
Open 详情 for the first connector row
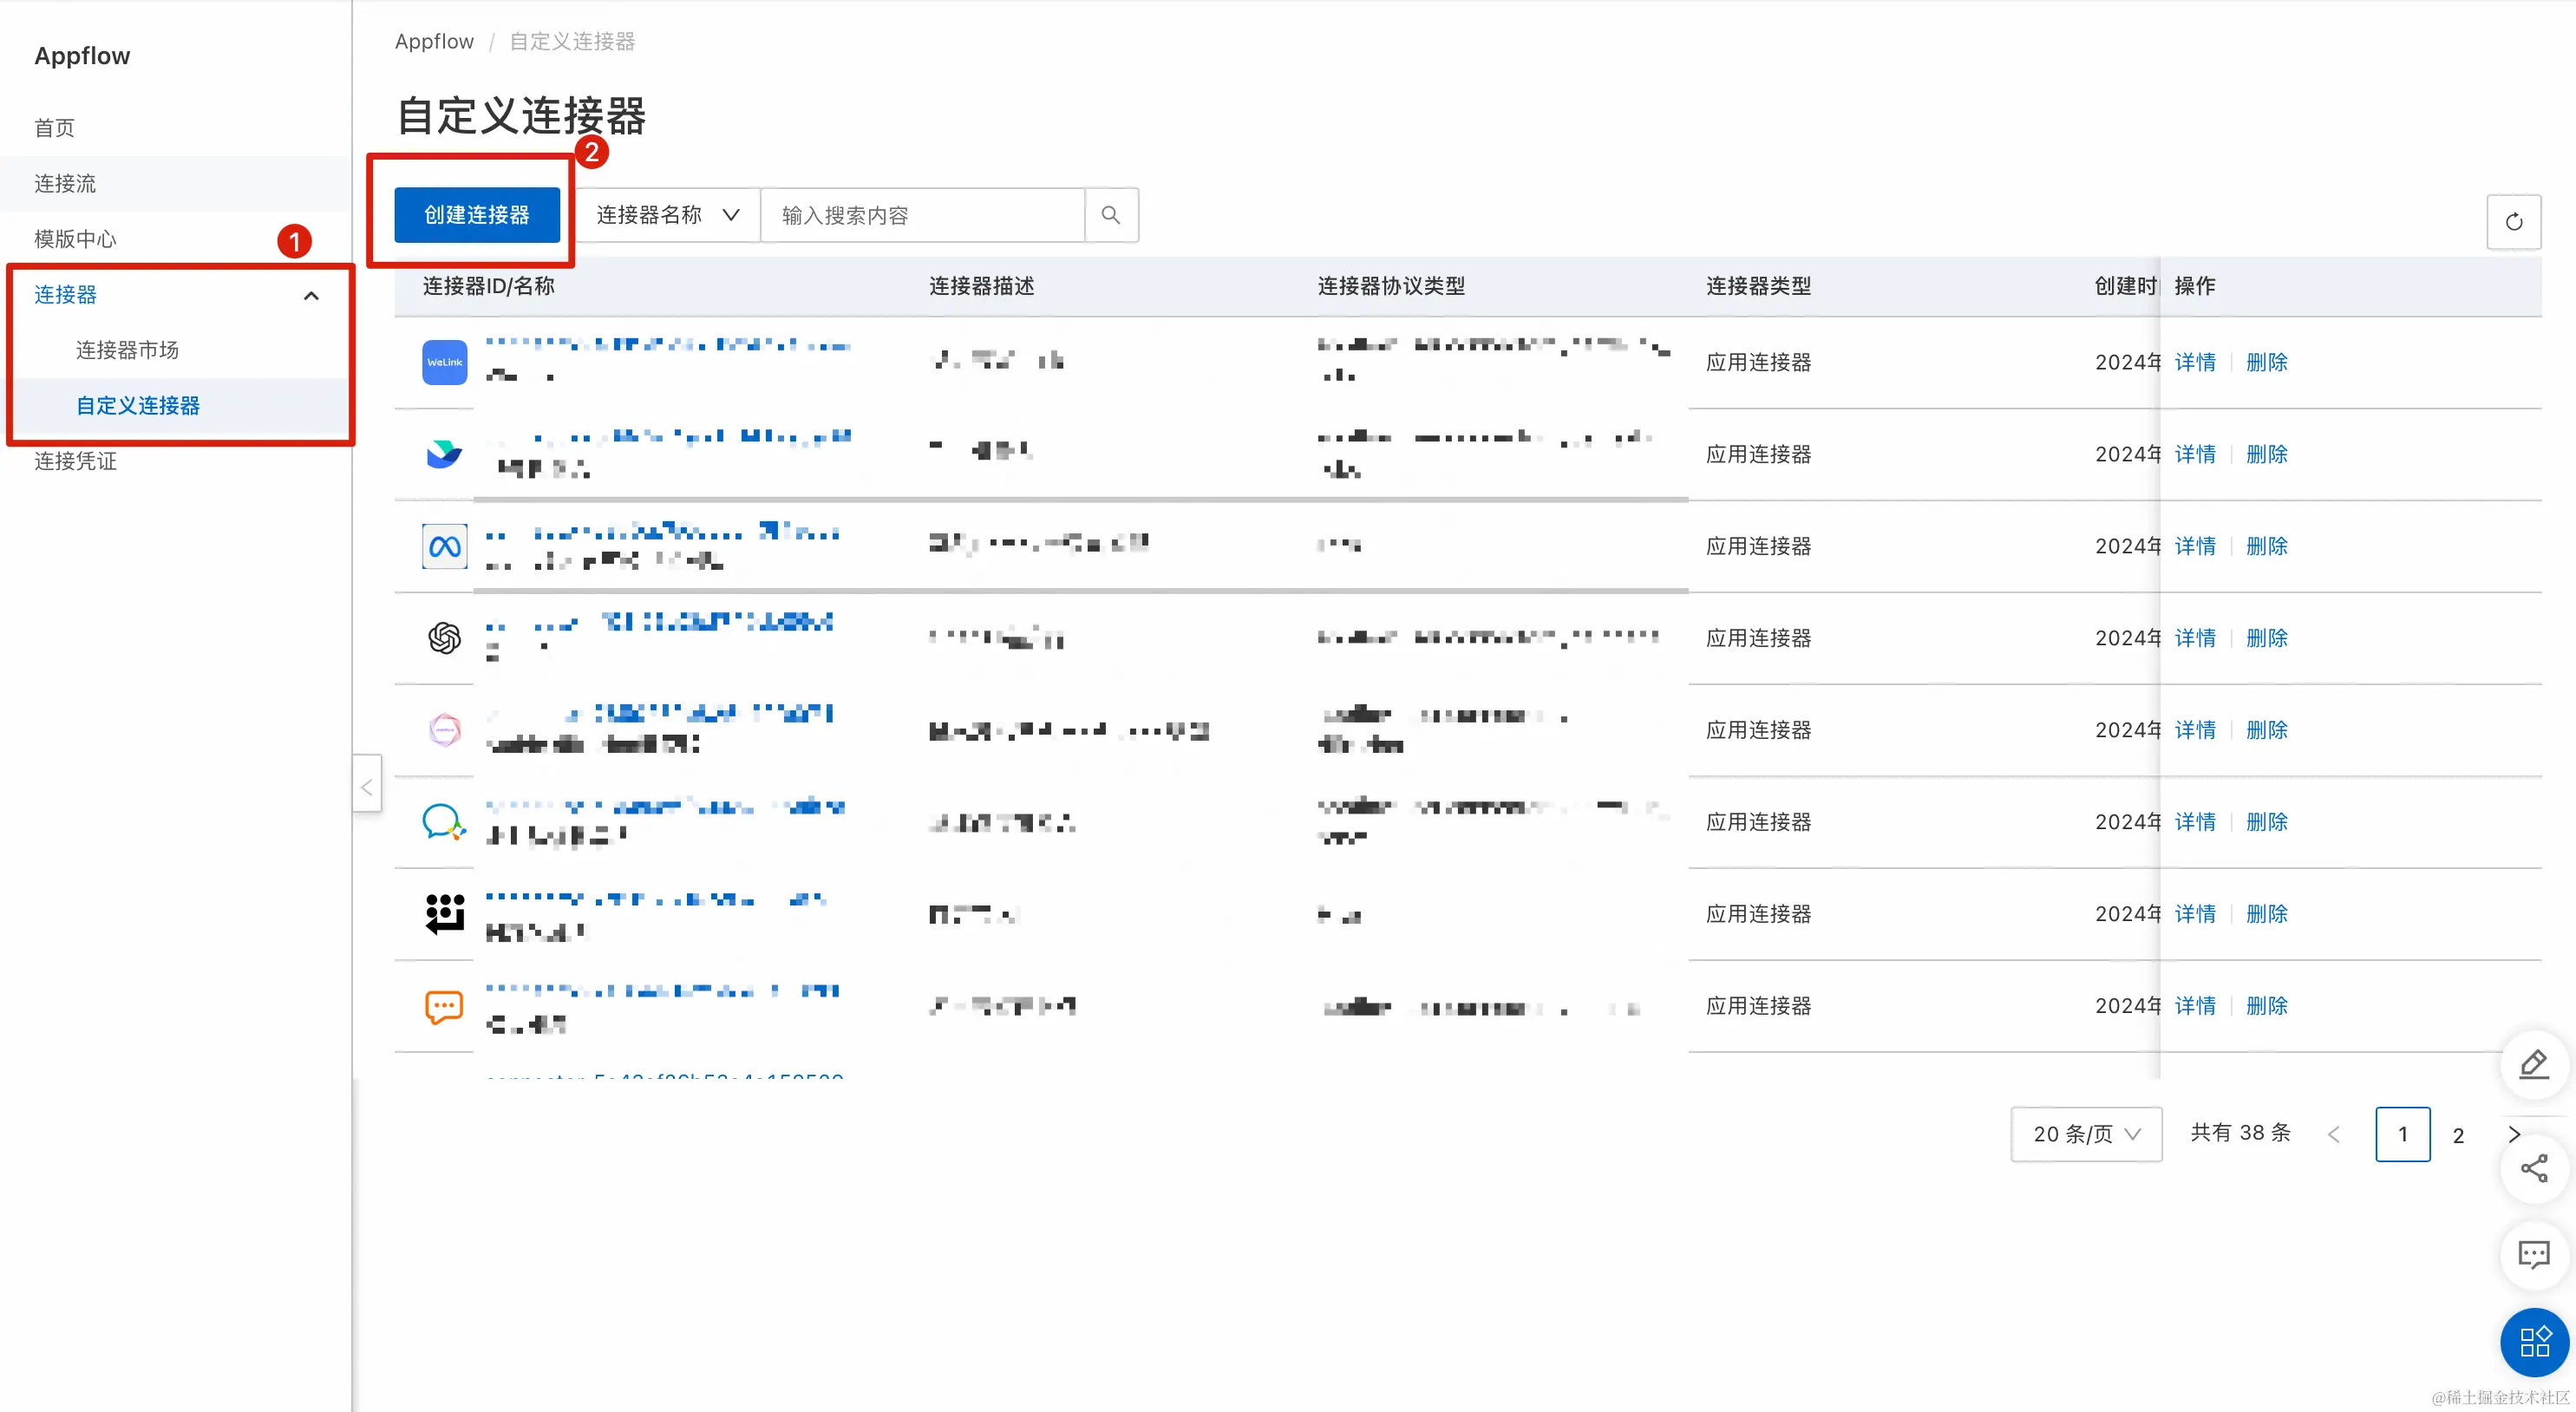tap(2194, 362)
